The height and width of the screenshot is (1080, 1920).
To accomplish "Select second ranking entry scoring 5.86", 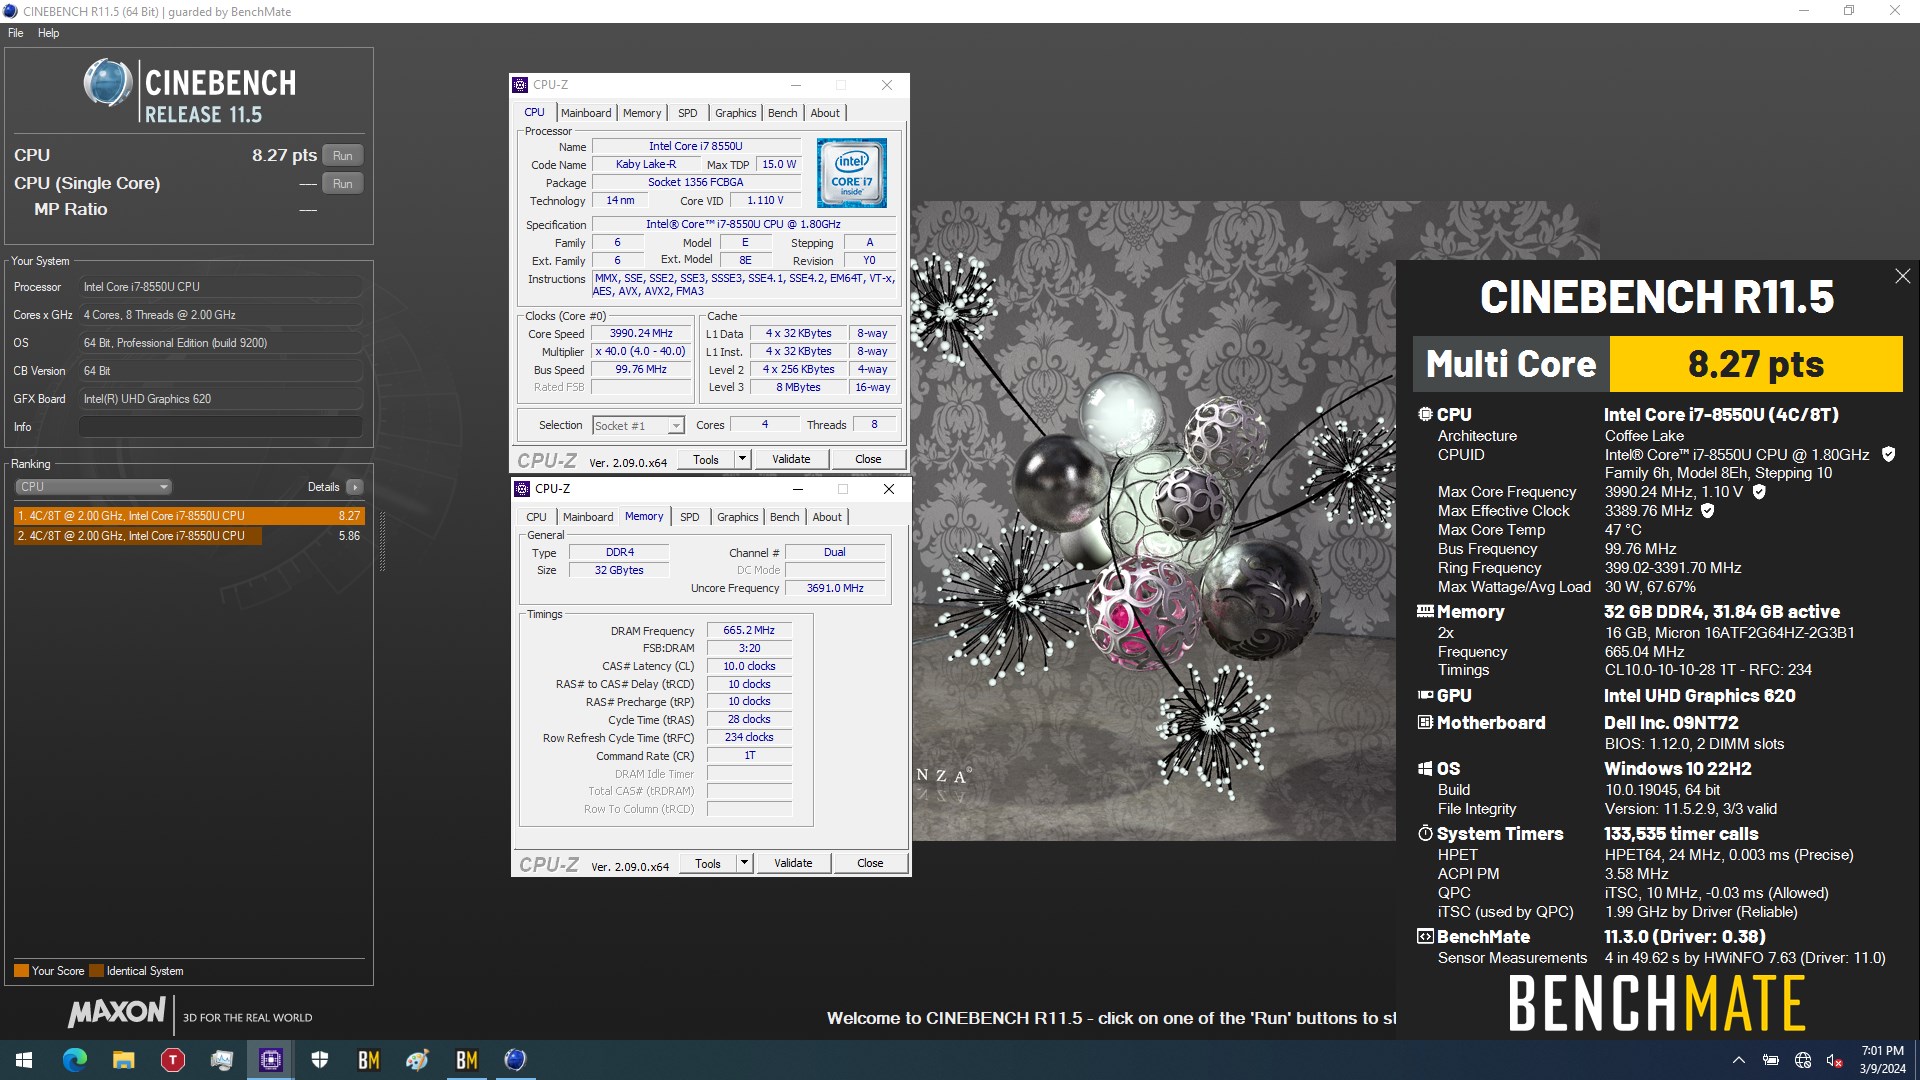I will pos(189,536).
